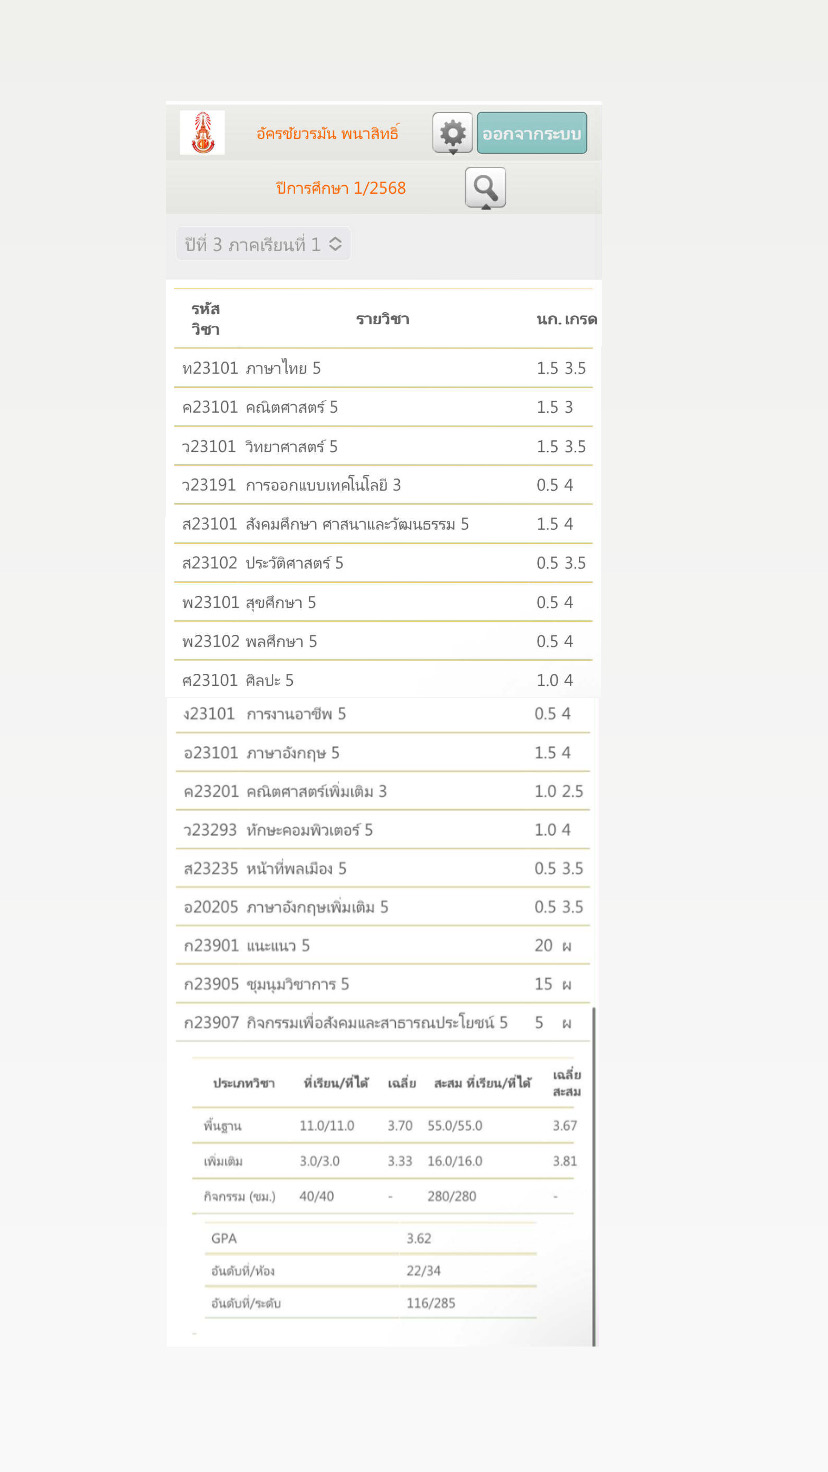Click the magnifying glass search icon

click(x=485, y=187)
